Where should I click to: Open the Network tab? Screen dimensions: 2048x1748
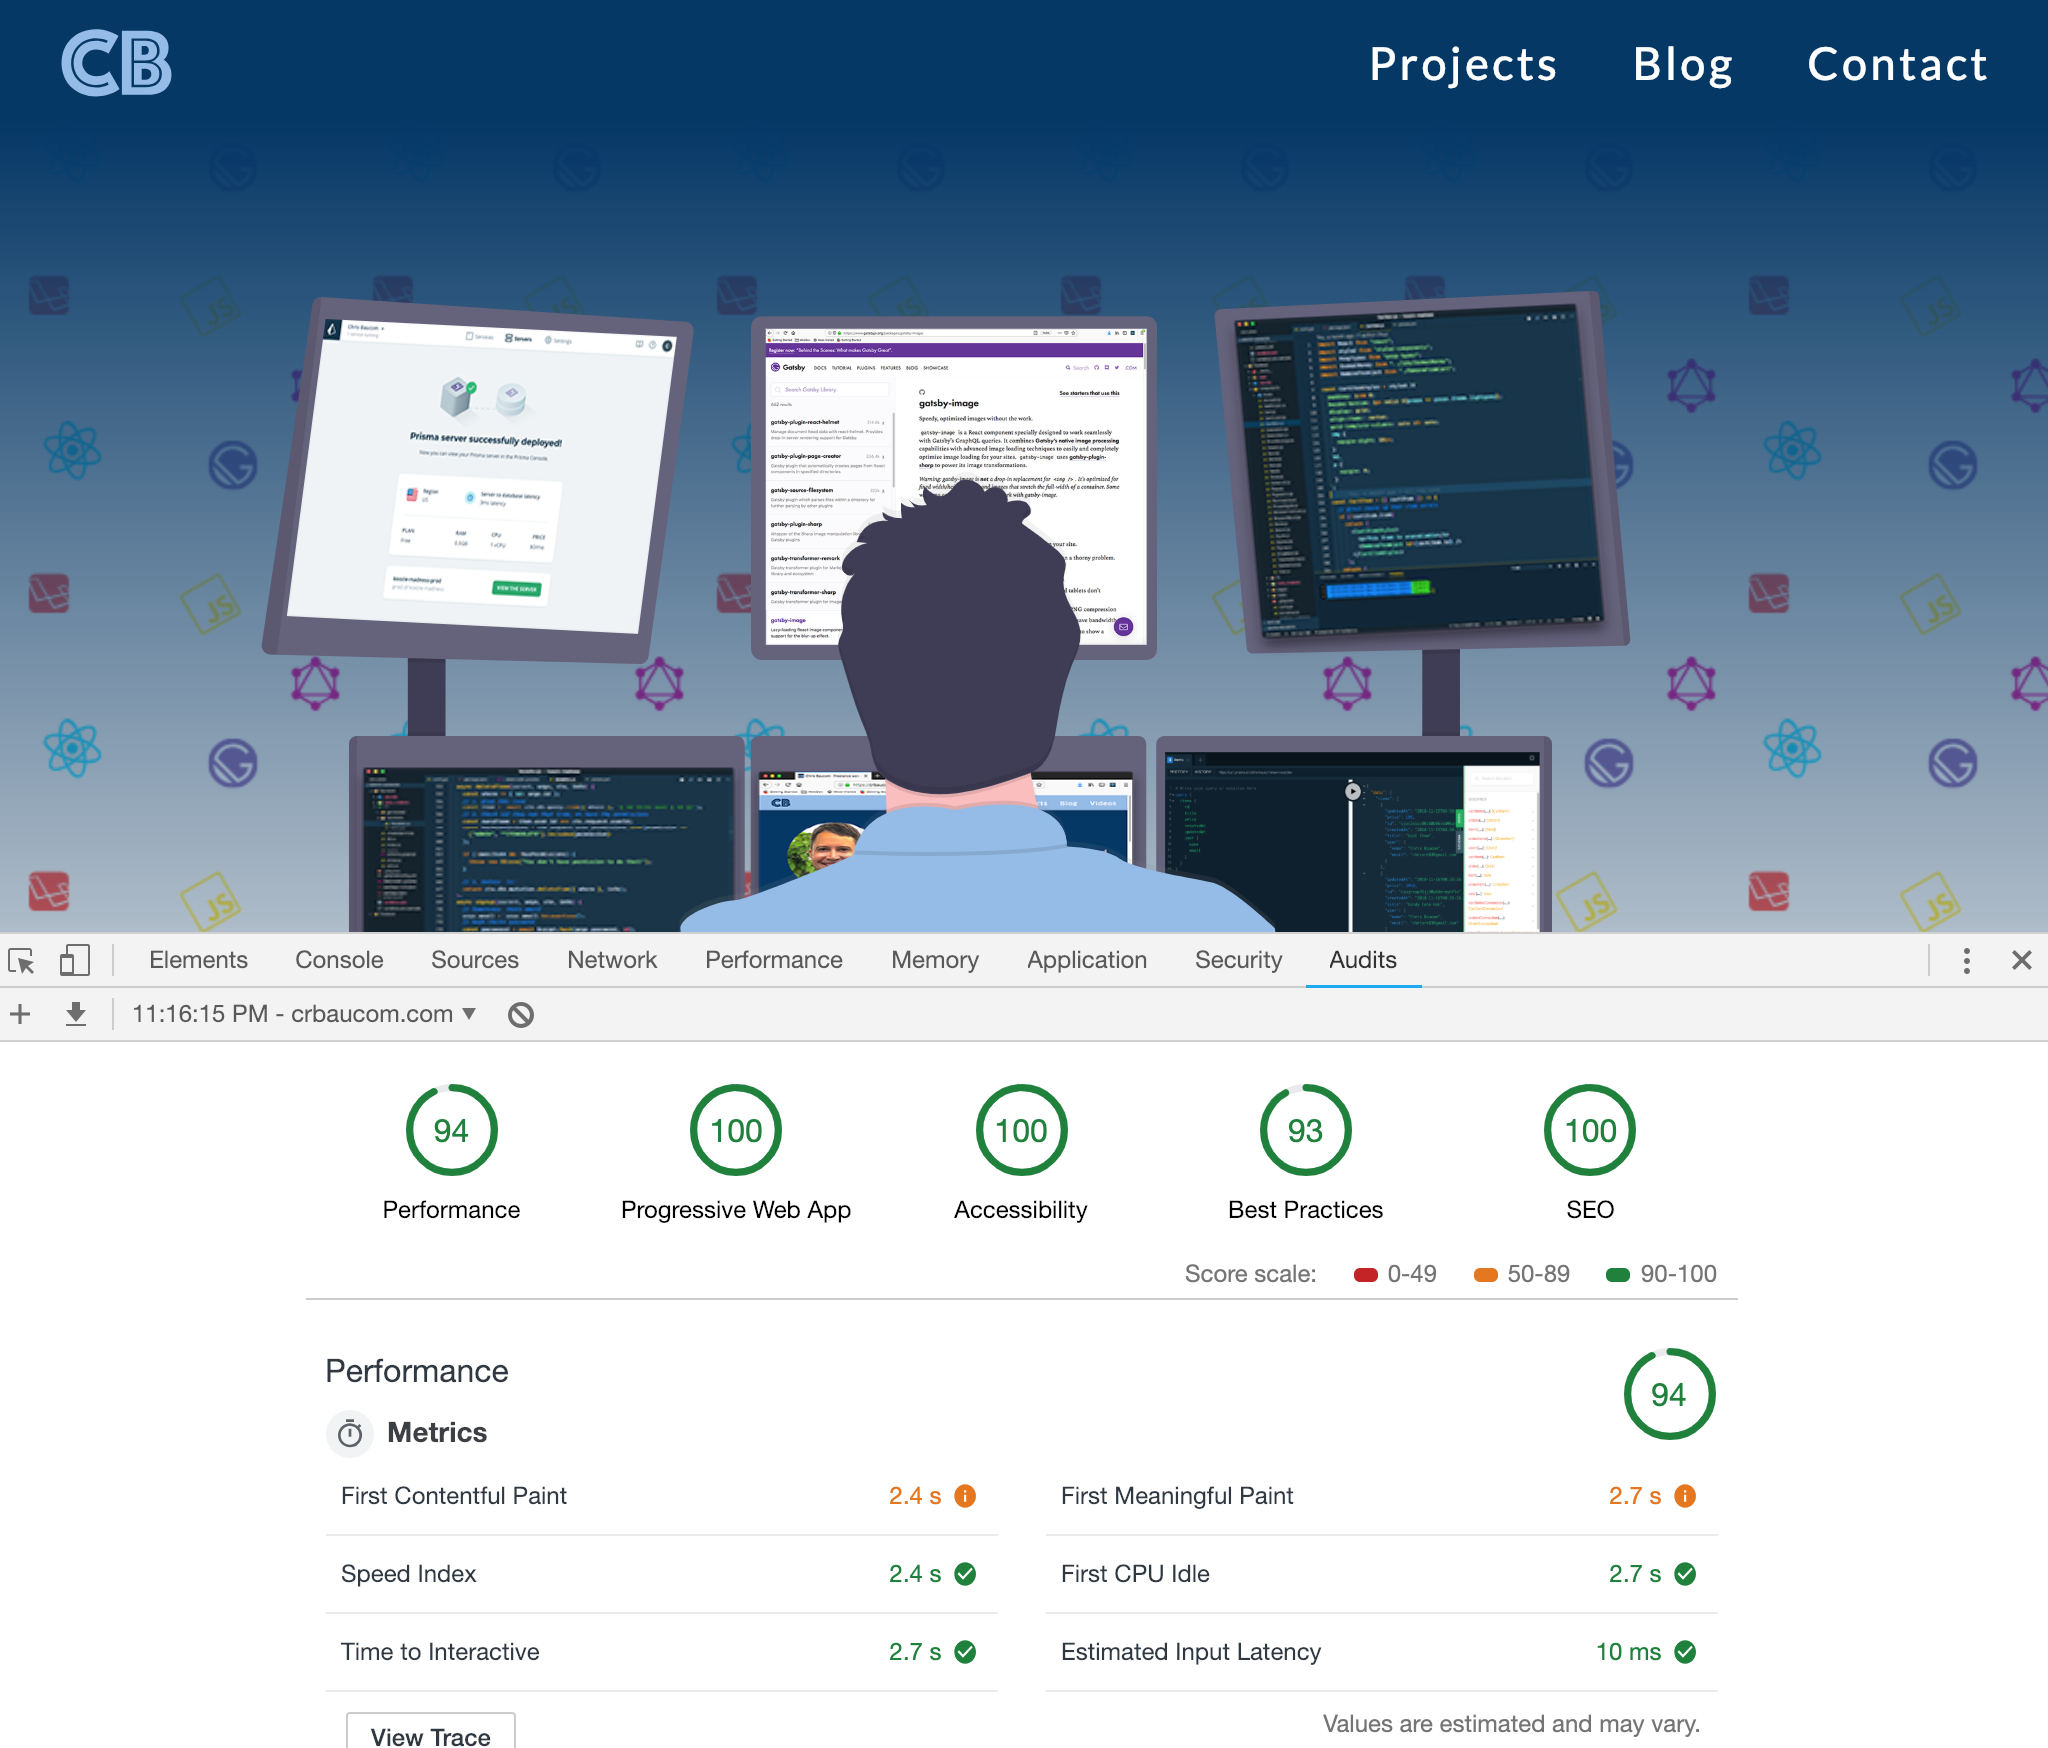coord(611,960)
